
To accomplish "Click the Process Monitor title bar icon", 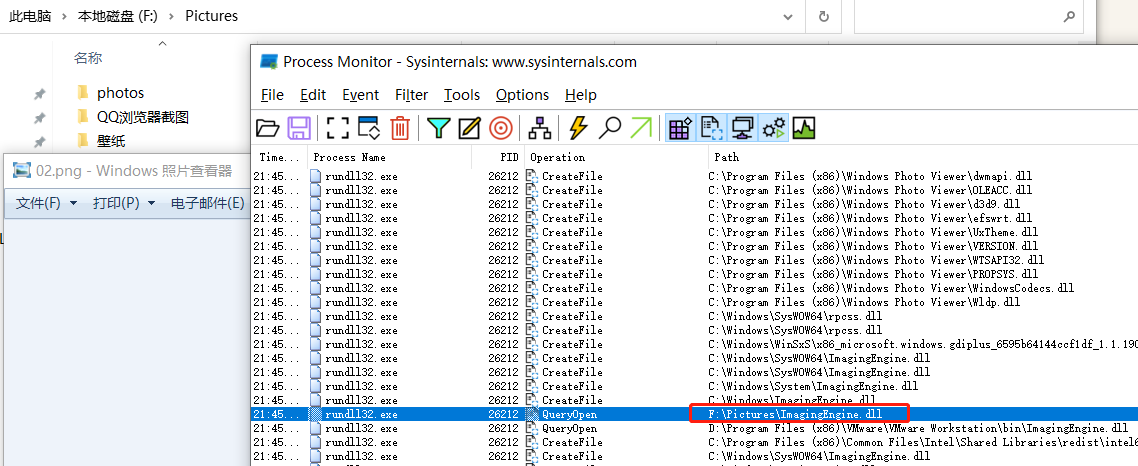I will (269, 62).
